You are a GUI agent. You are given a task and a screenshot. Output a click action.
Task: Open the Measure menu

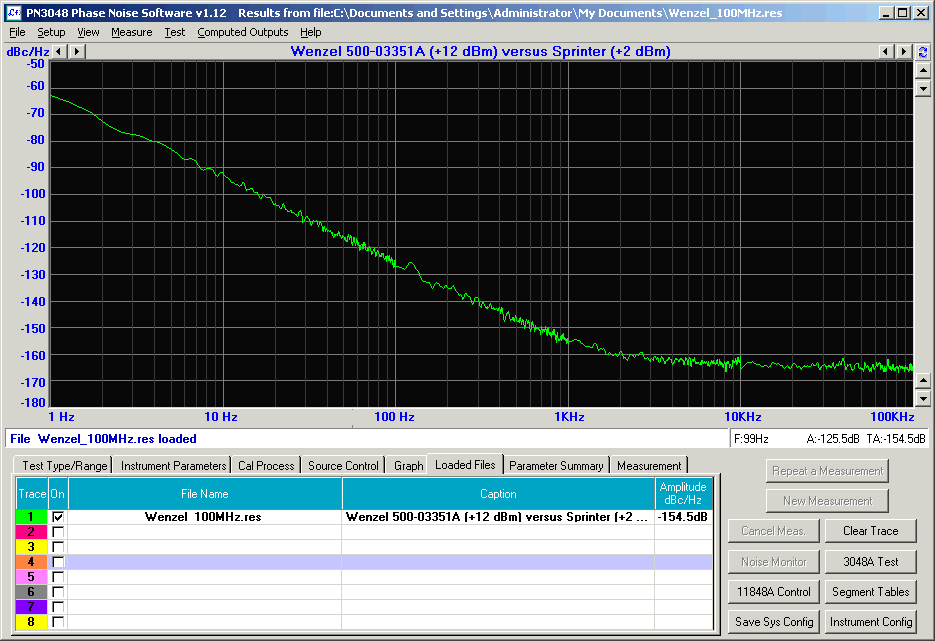tap(132, 32)
